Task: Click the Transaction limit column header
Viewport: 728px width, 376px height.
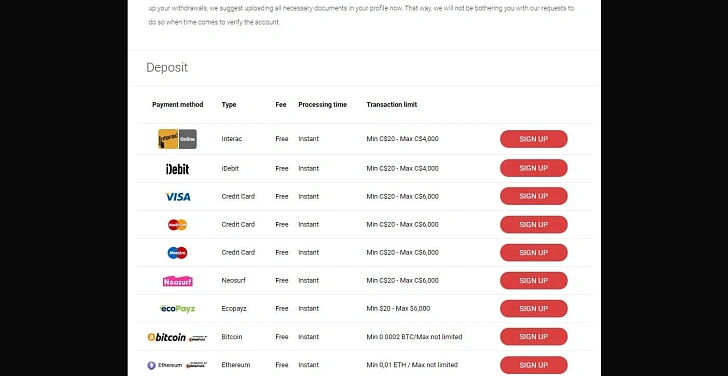Action: 391,104
